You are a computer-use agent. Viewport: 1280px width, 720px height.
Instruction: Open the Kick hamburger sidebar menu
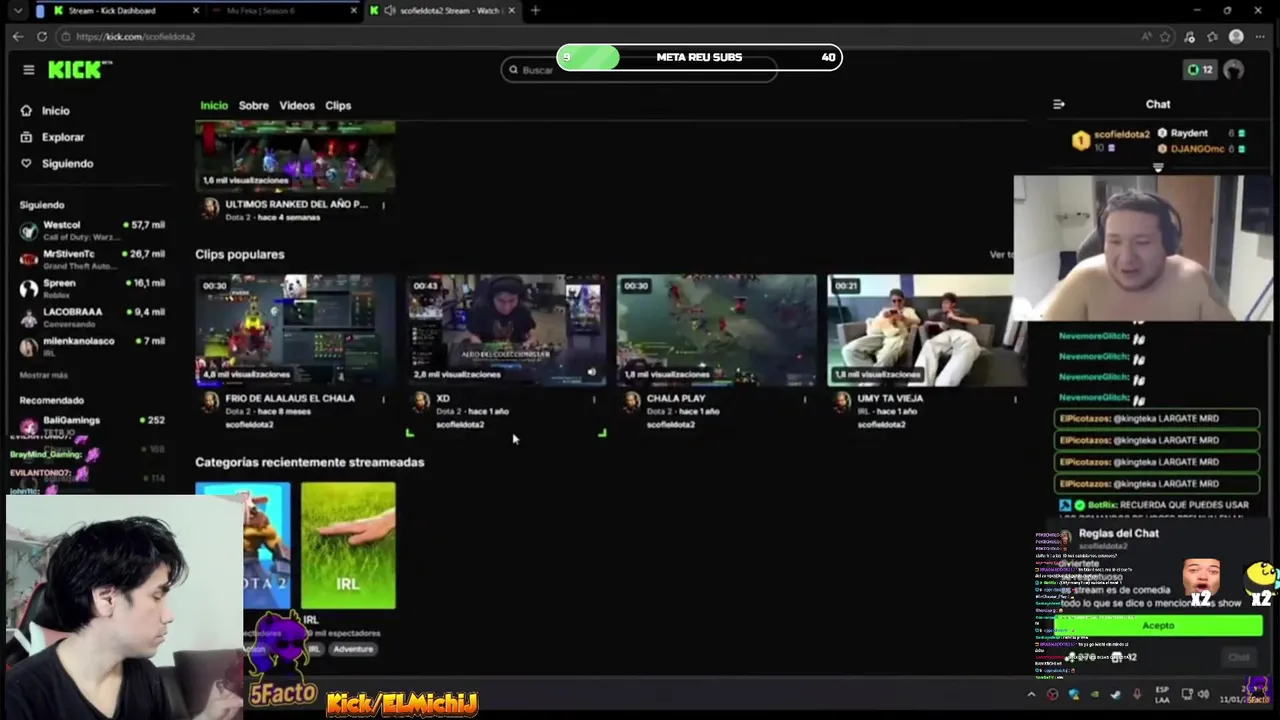click(x=29, y=69)
